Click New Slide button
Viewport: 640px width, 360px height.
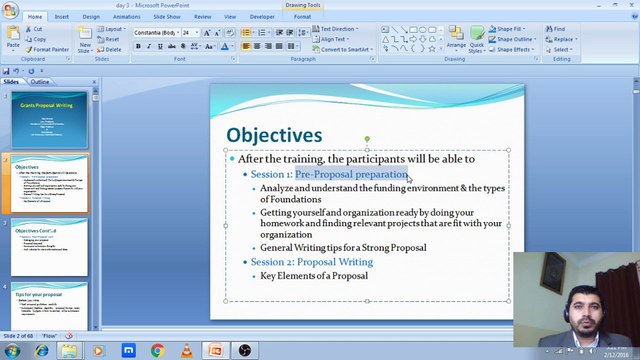[85, 40]
